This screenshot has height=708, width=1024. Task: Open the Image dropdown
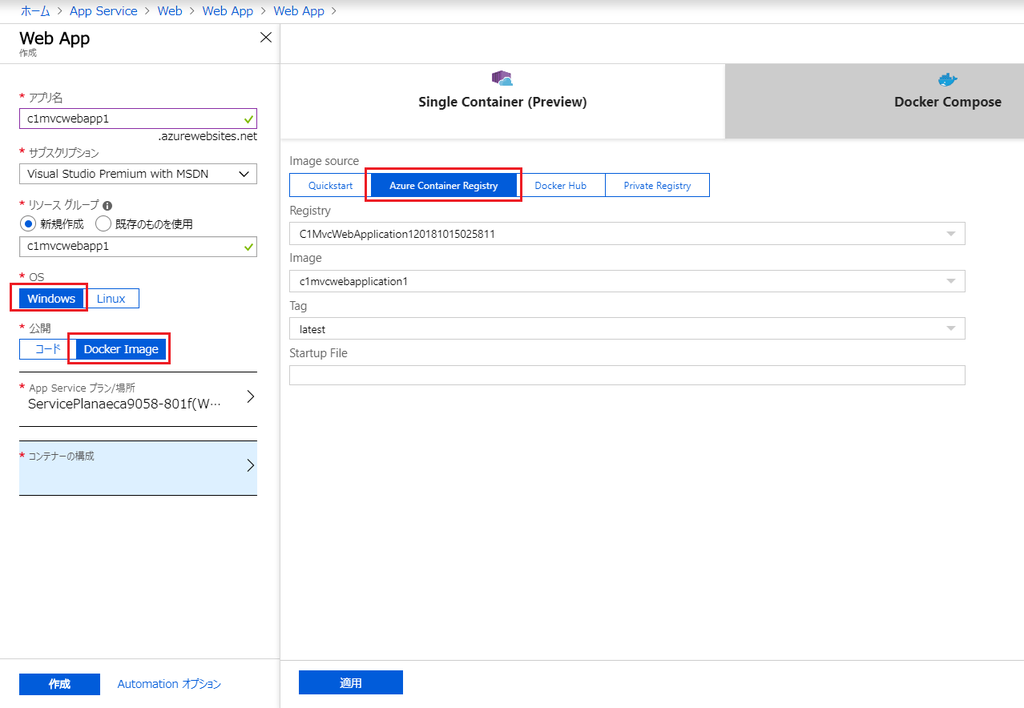point(627,282)
